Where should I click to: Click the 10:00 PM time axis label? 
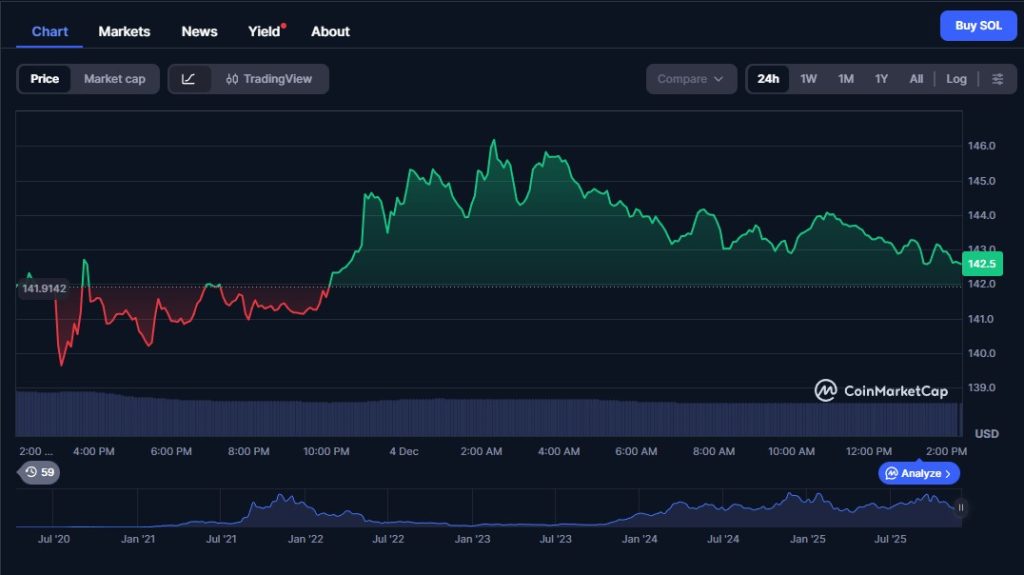326,452
